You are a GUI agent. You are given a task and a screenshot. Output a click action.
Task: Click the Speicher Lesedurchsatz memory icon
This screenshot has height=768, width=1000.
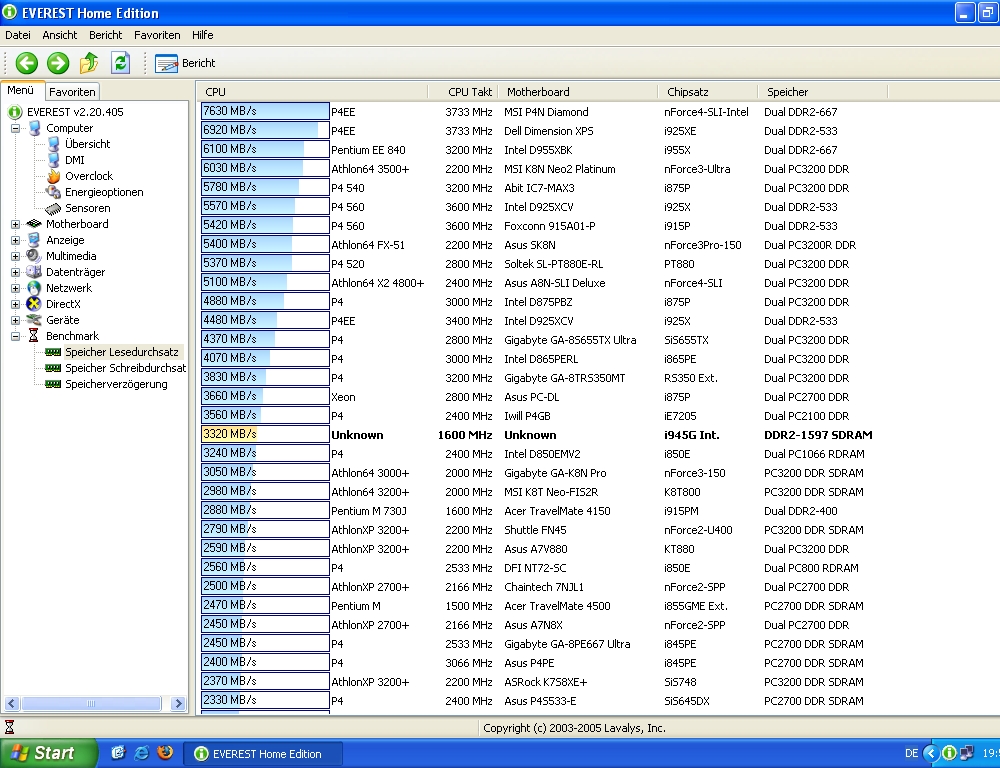(54, 352)
